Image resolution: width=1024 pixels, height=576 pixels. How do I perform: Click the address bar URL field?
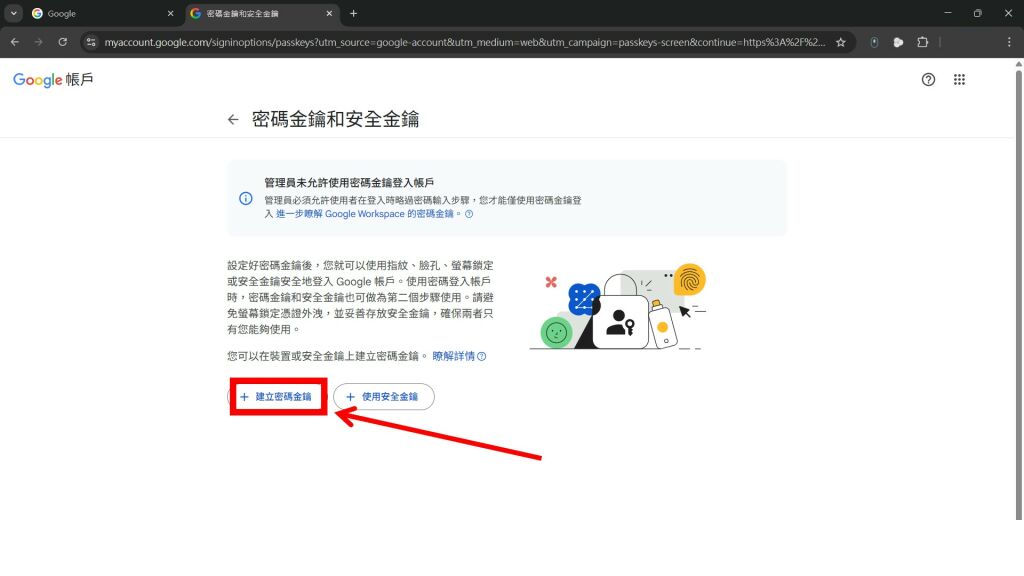point(460,42)
